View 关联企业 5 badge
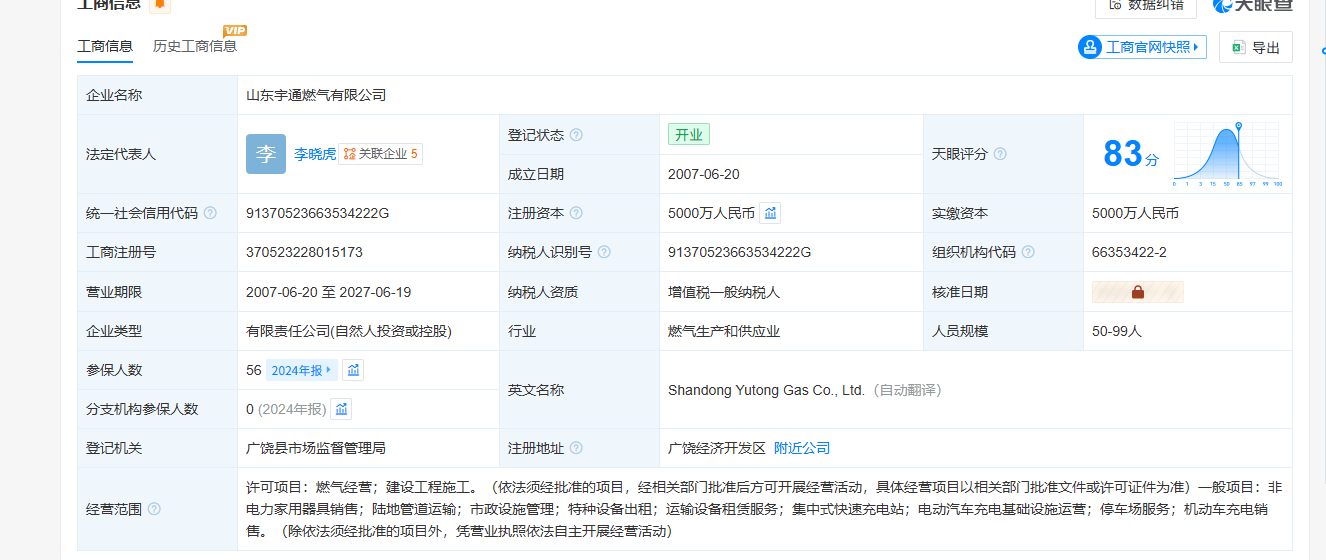 pos(380,154)
